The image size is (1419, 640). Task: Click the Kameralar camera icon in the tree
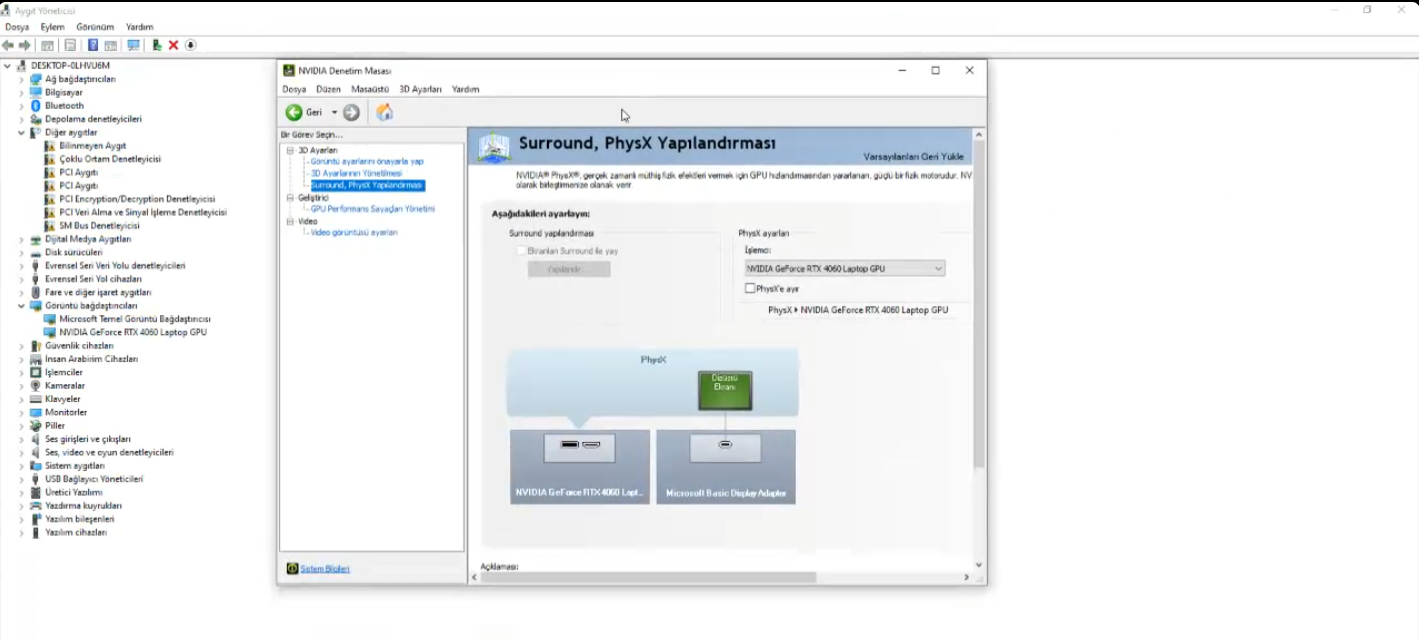35,385
